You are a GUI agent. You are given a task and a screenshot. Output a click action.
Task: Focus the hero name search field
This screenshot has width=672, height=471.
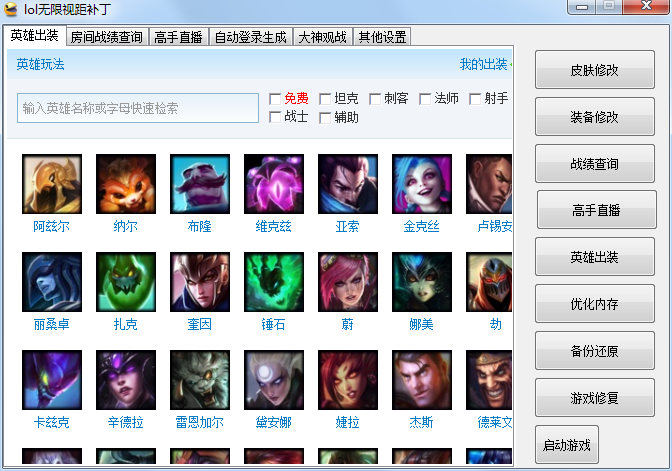point(138,108)
